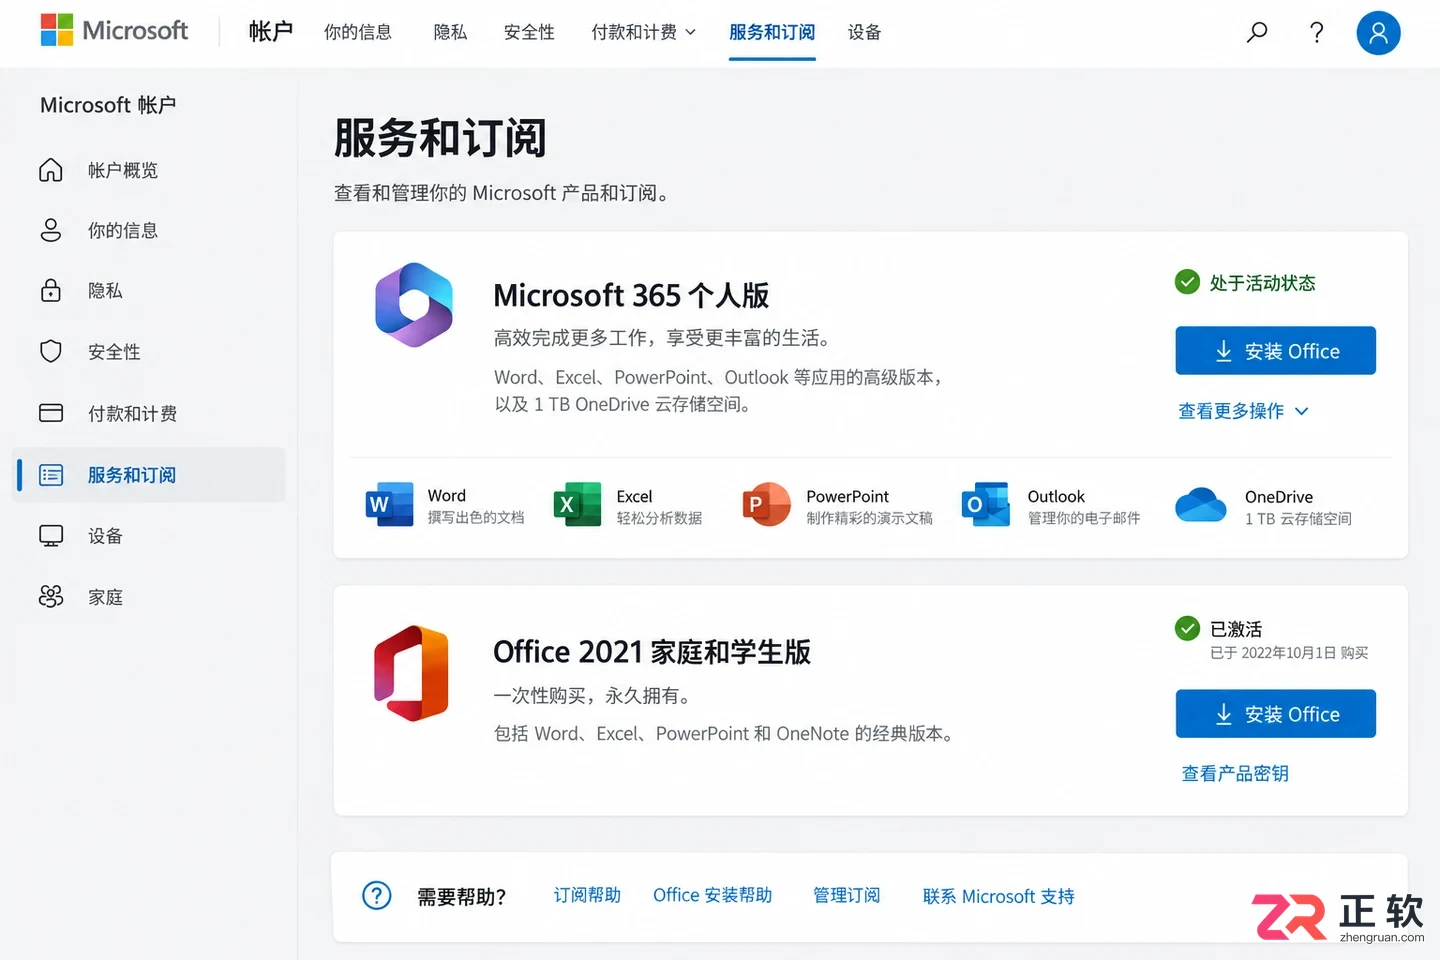
Task: Click list icon beside 服务和订阅 in sidebar
Action: click(x=51, y=475)
